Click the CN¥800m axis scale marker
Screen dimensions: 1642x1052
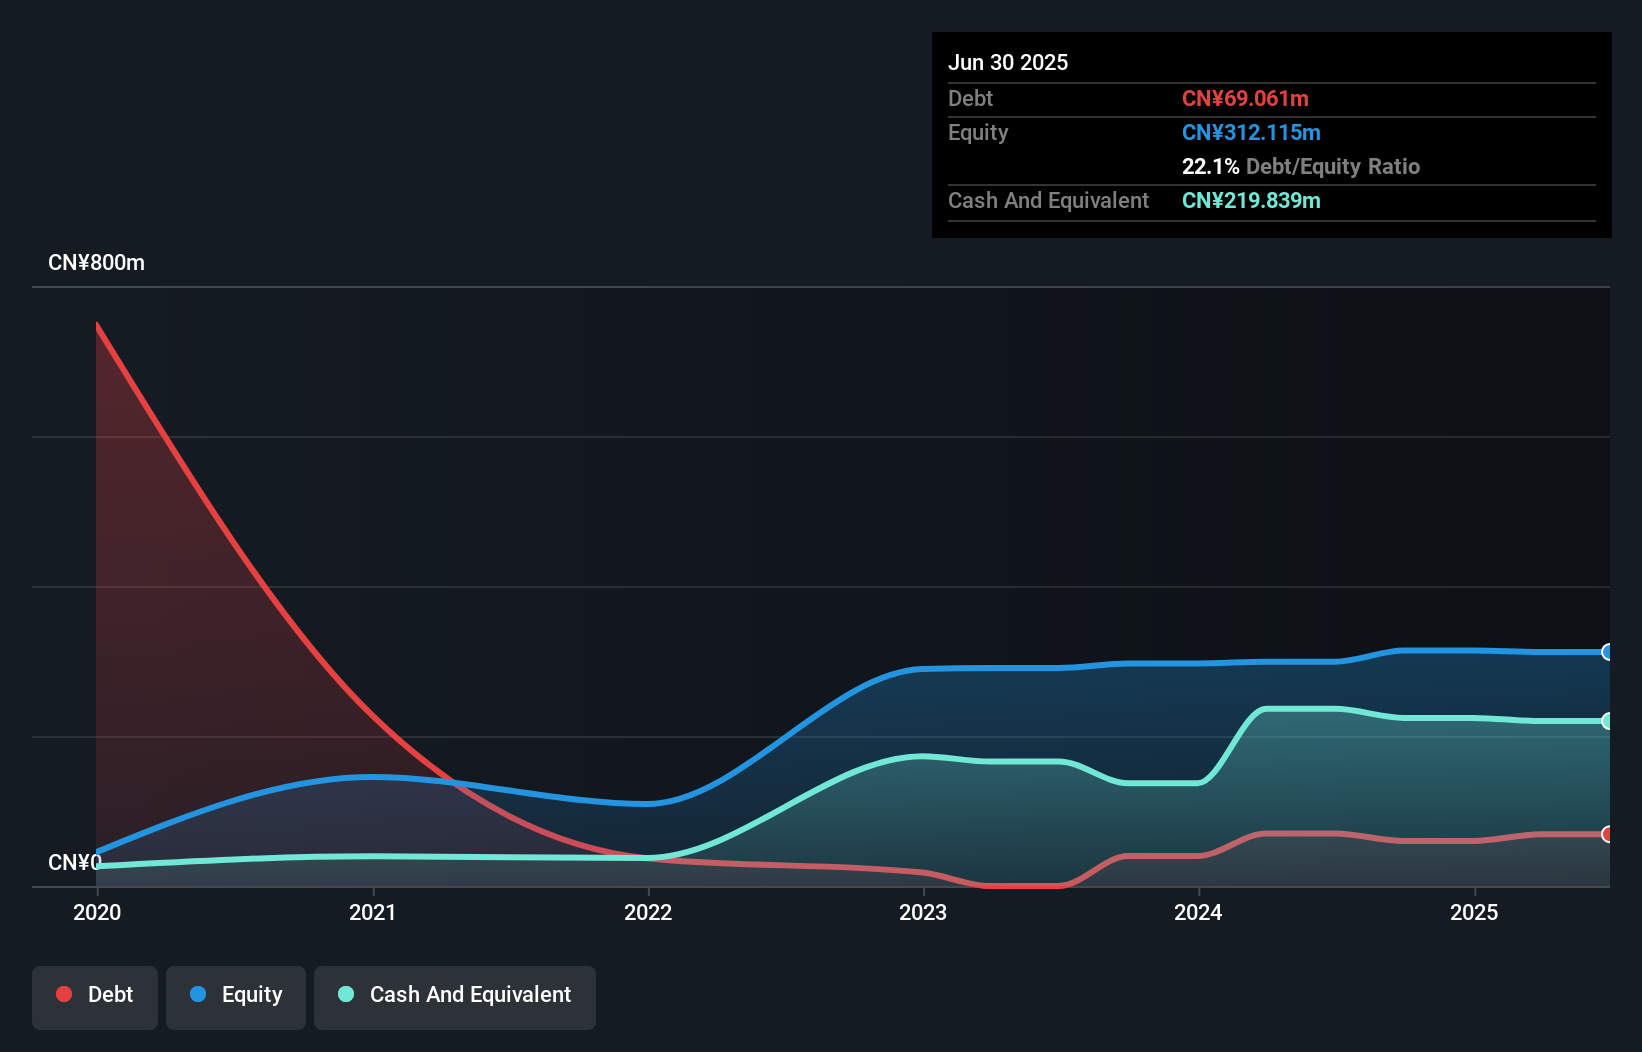click(x=97, y=262)
